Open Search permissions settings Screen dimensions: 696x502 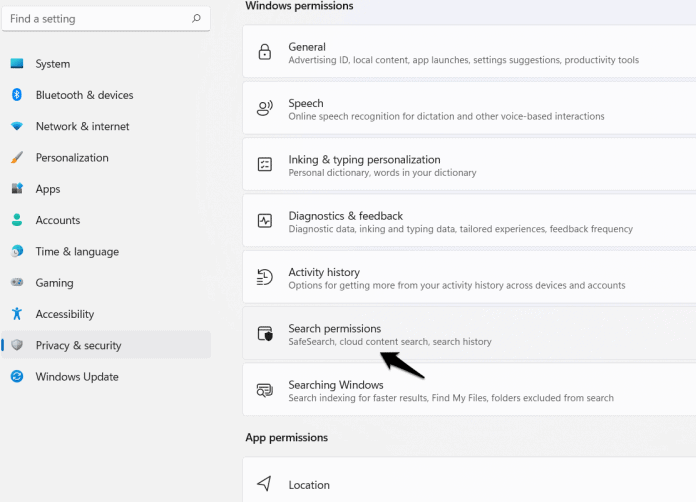pos(469,333)
